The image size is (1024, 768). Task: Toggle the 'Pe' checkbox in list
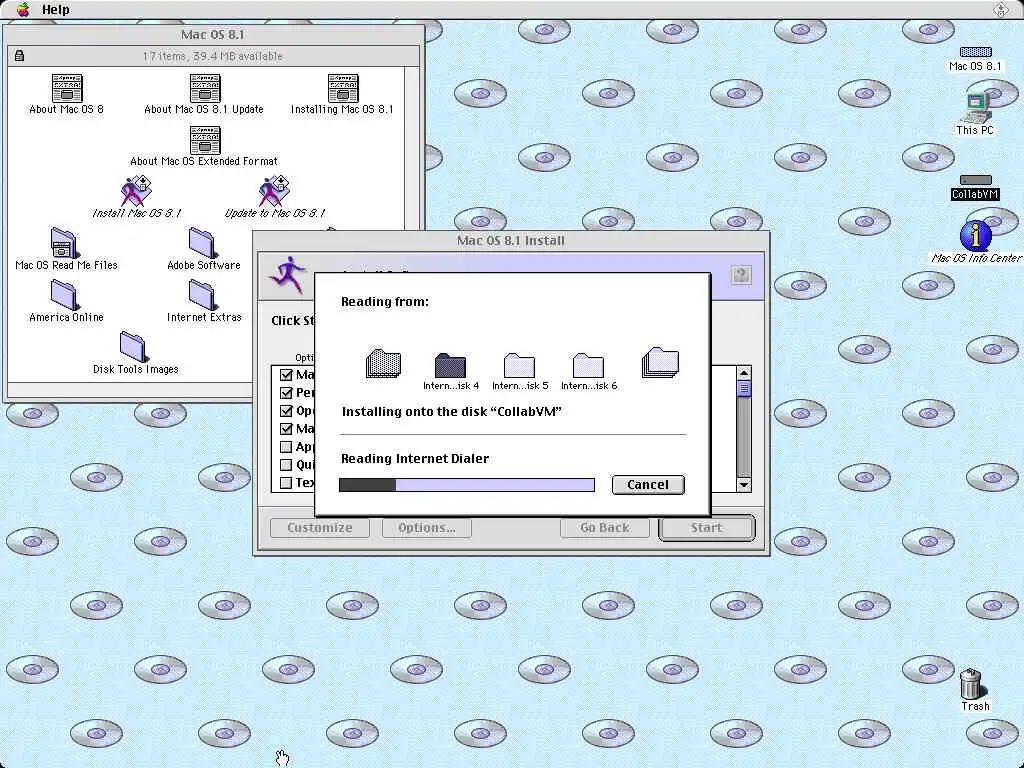[x=286, y=392]
